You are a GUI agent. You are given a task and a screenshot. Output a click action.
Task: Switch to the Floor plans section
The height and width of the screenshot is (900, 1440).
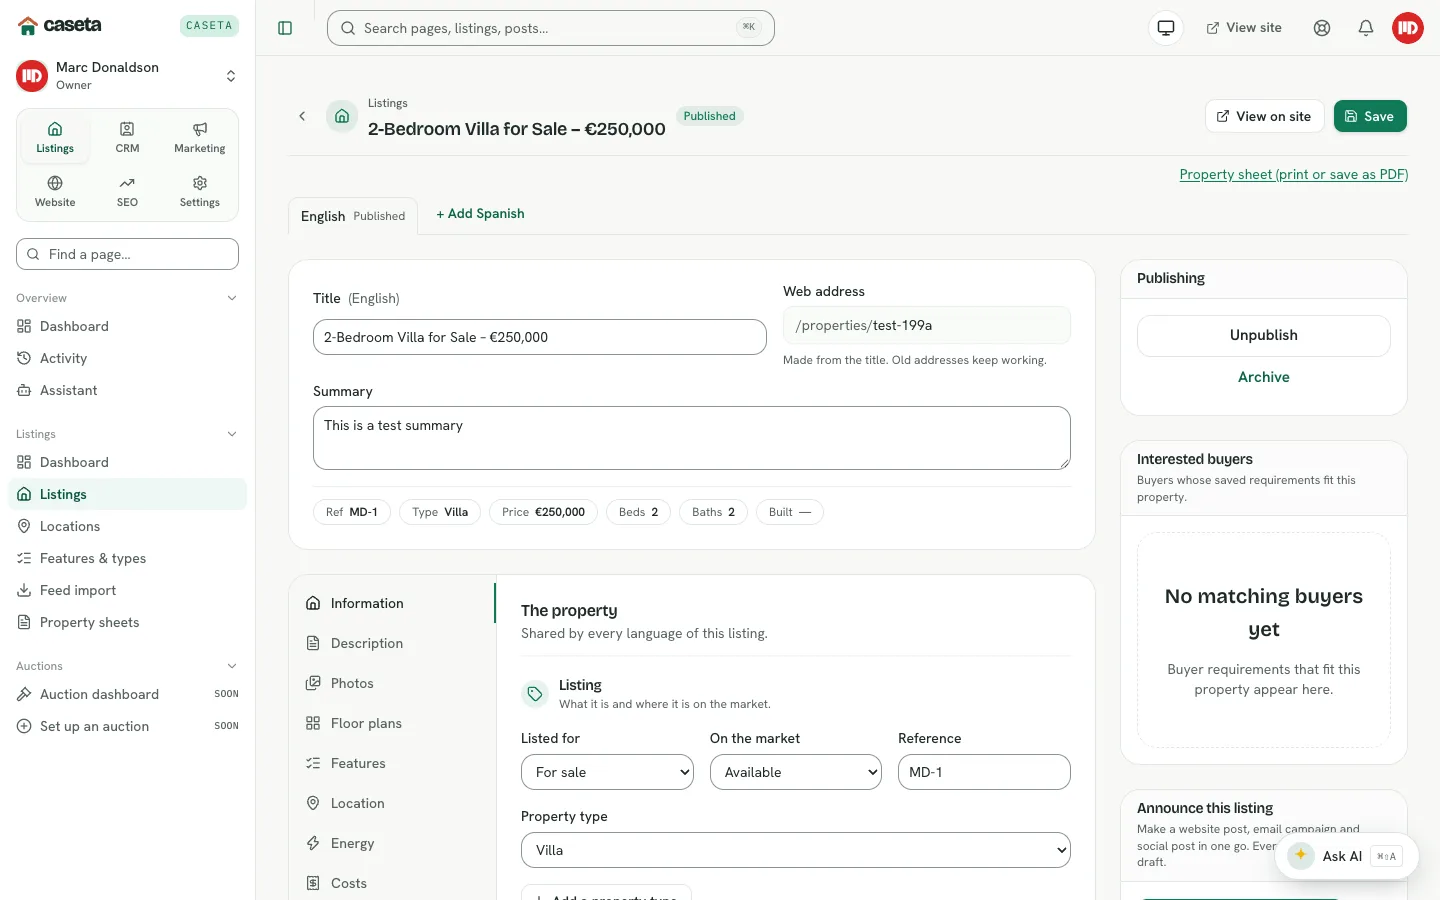pyautogui.click(x=393, y=723)
